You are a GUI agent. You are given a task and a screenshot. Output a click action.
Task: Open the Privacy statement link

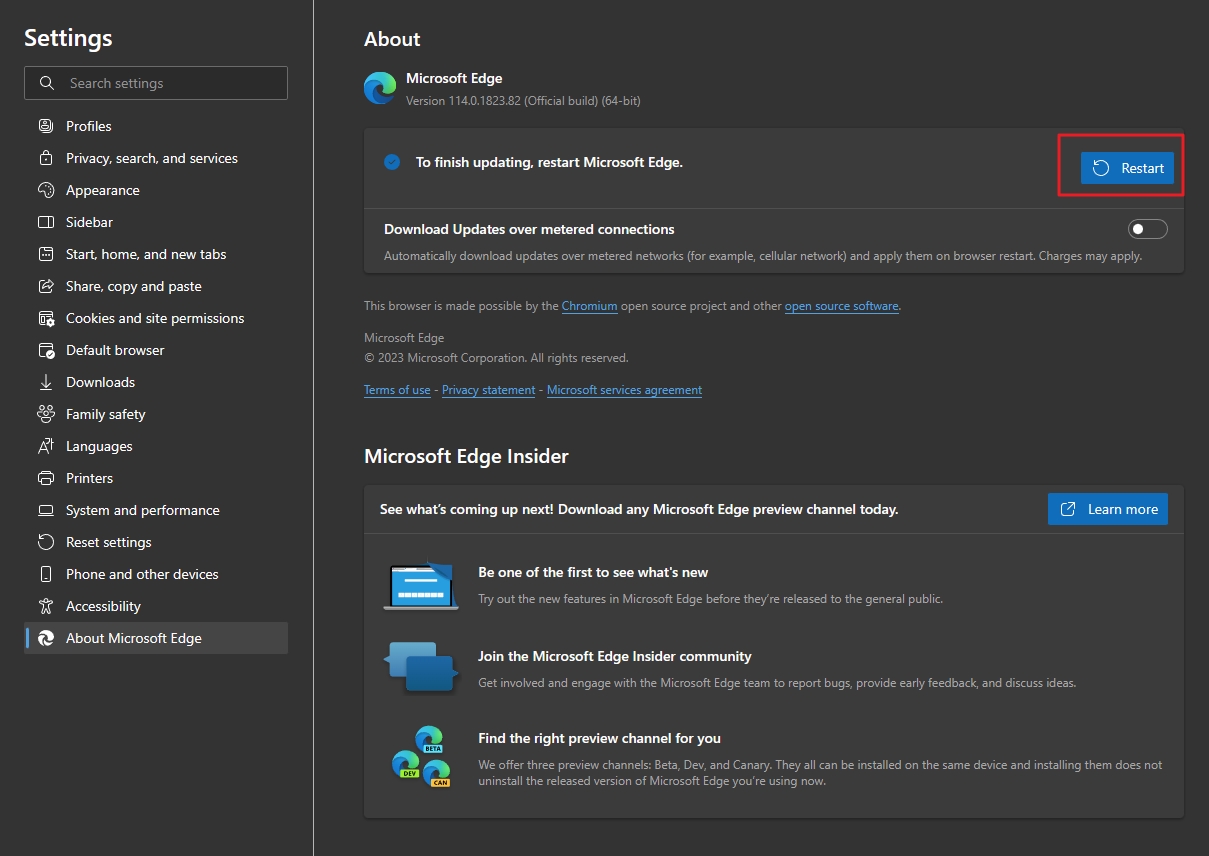point(488,389)
